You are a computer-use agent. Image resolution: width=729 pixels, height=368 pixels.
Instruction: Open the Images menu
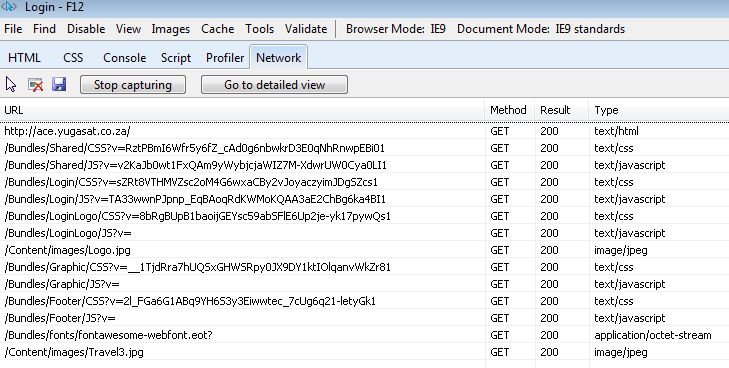171,29
